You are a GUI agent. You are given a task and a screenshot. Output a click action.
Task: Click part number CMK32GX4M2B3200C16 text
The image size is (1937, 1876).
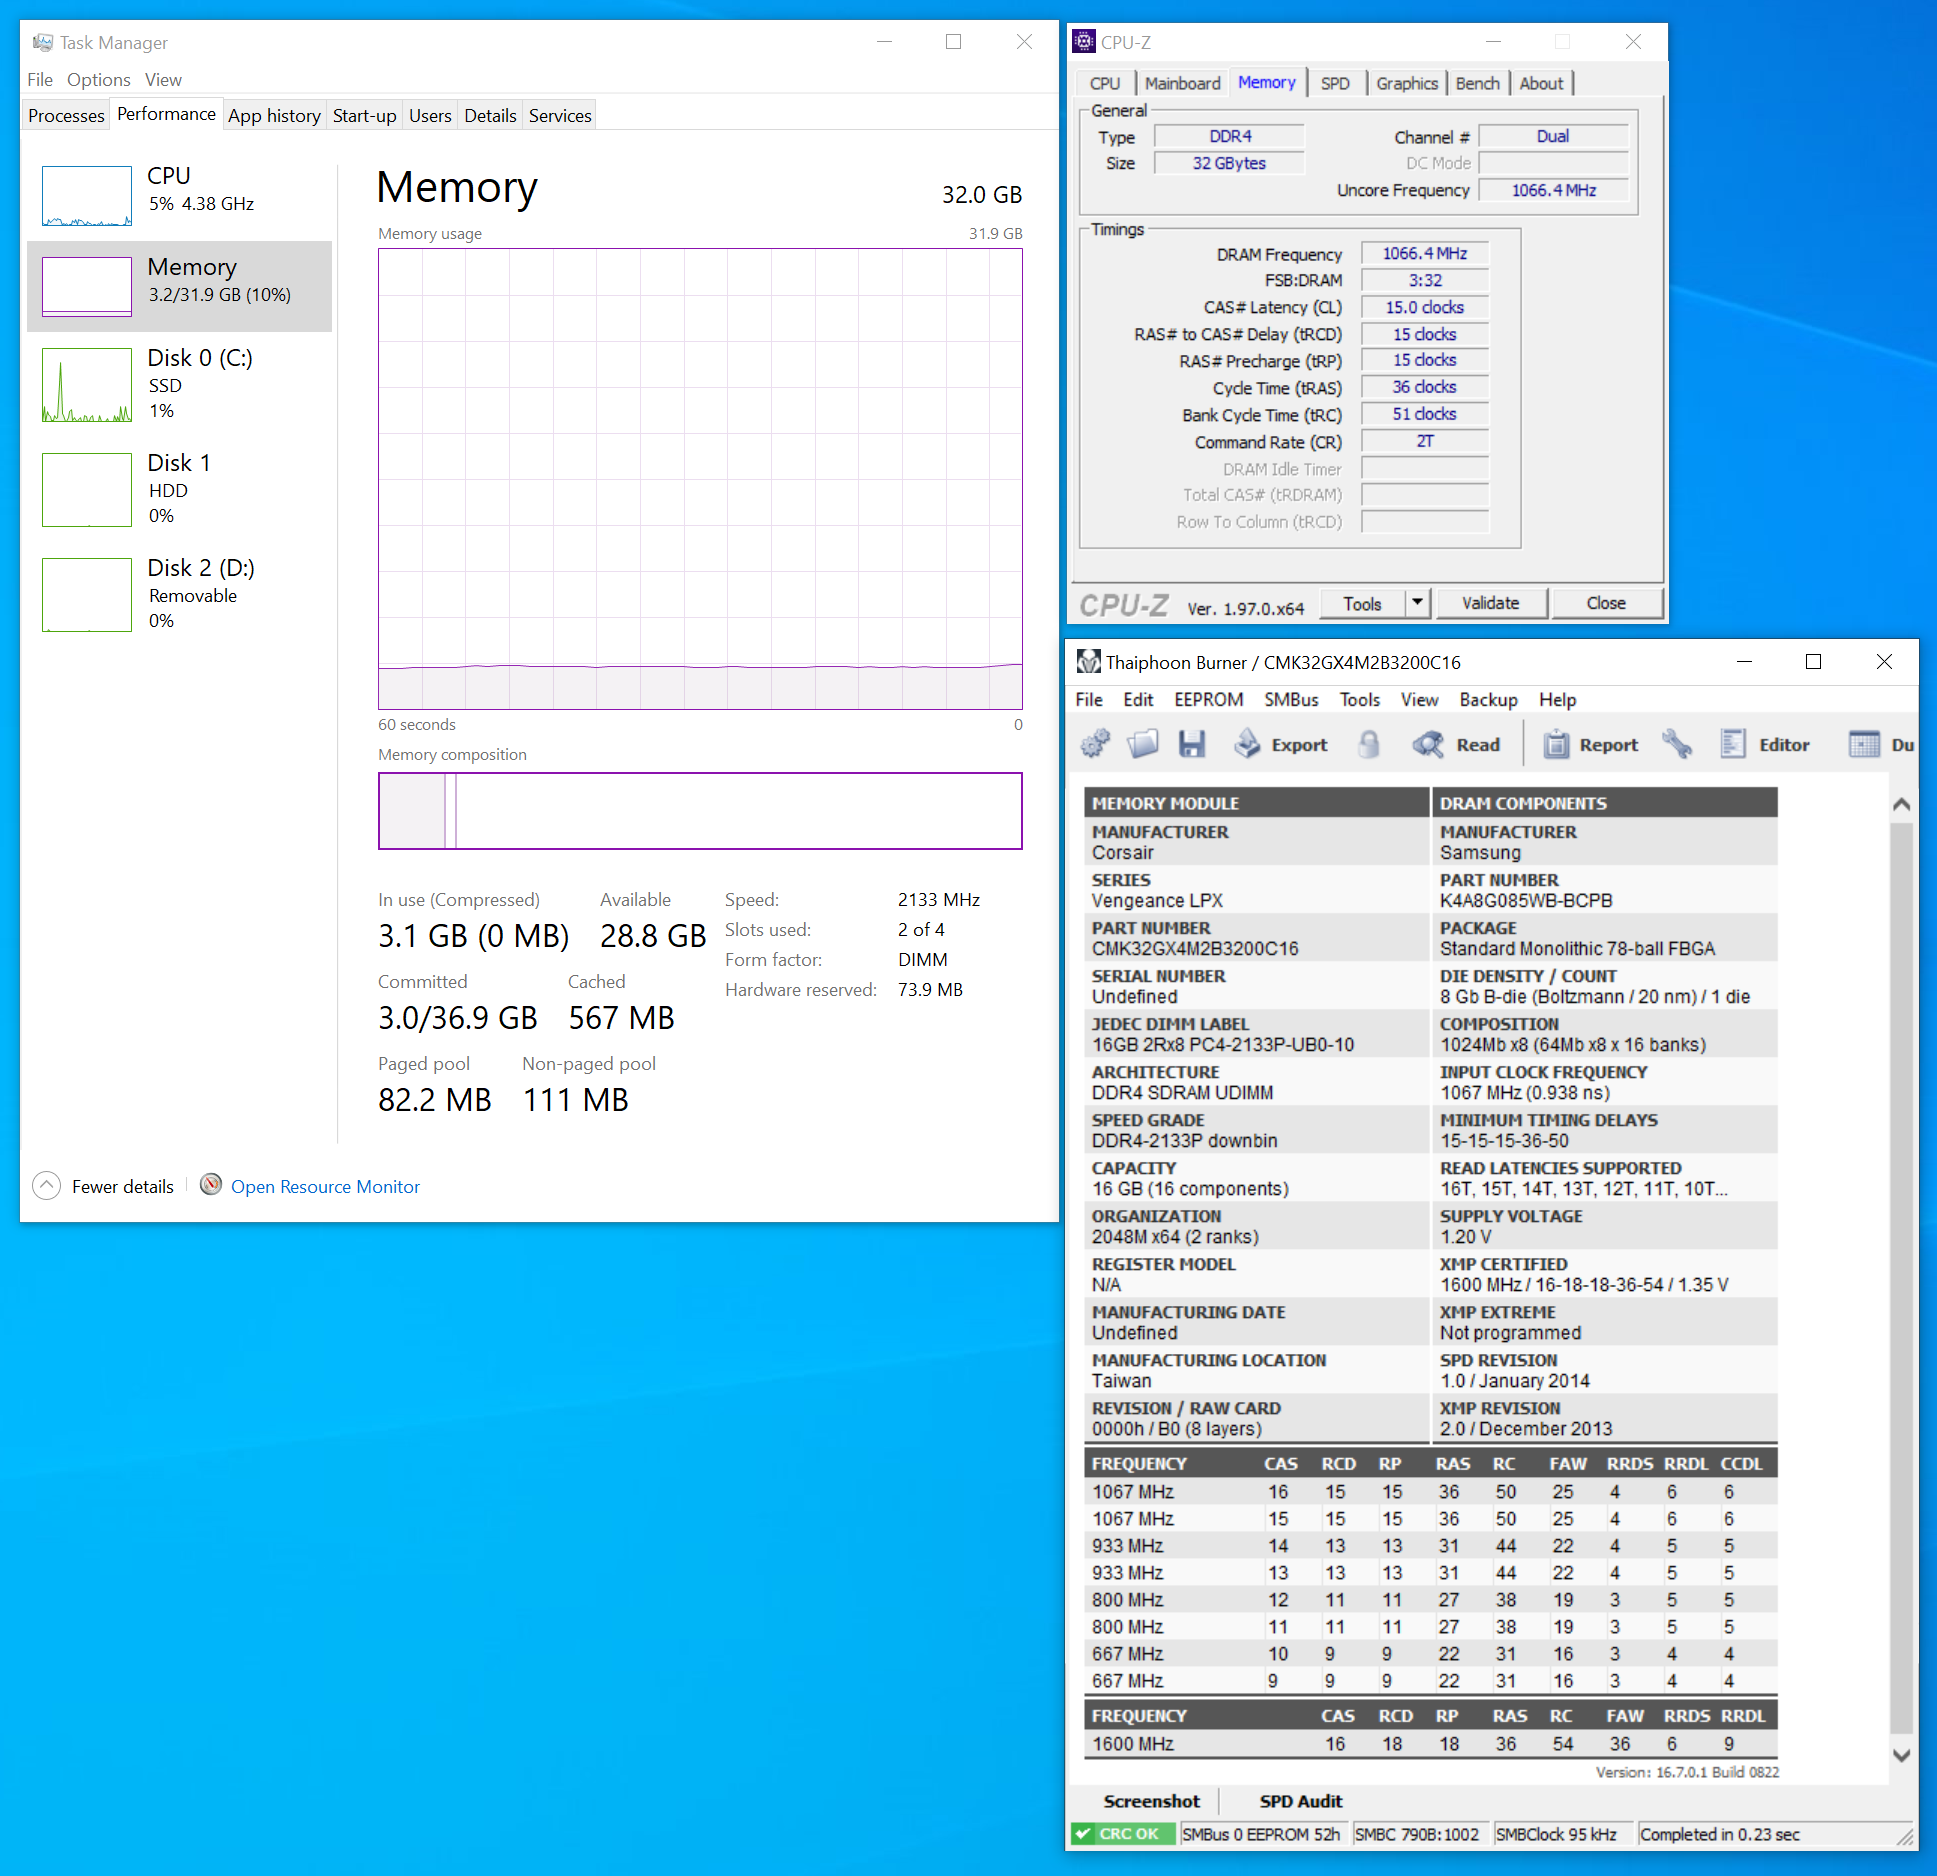[x=1195, y=948]
